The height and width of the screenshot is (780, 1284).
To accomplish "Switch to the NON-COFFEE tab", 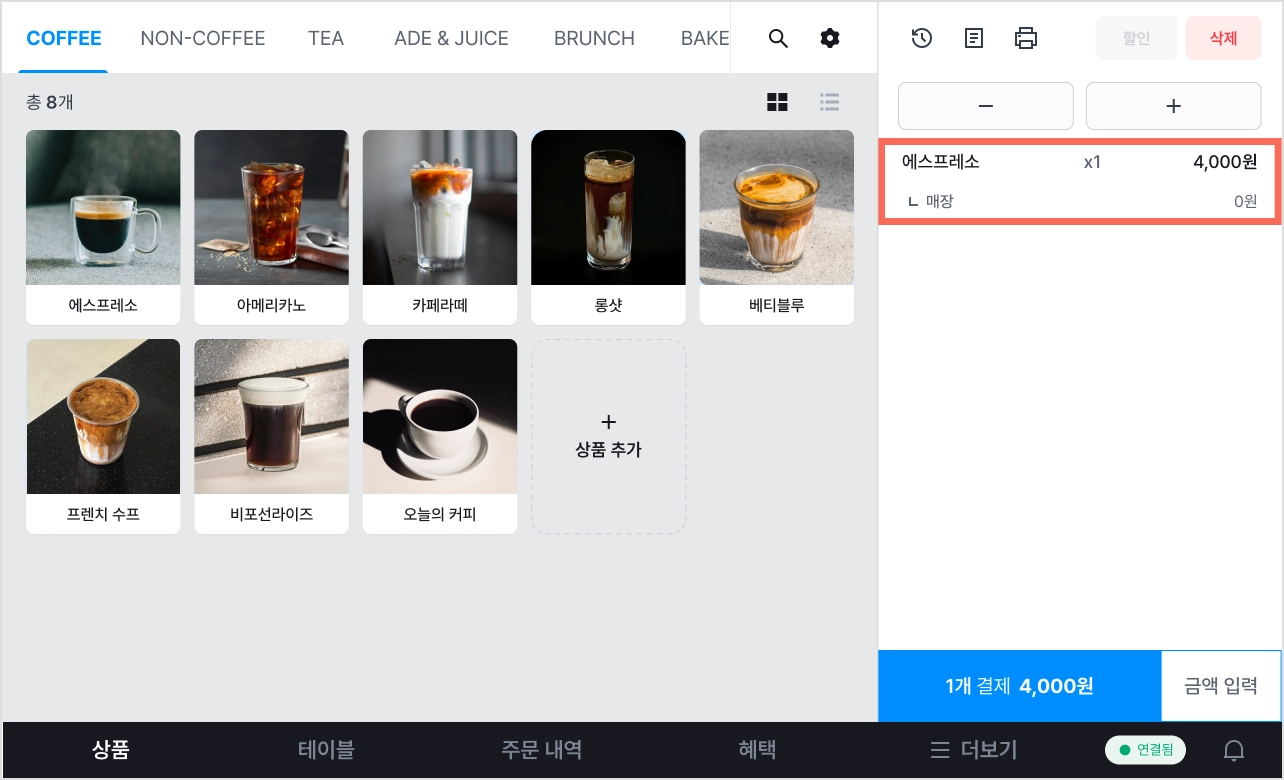I will 203,39.
